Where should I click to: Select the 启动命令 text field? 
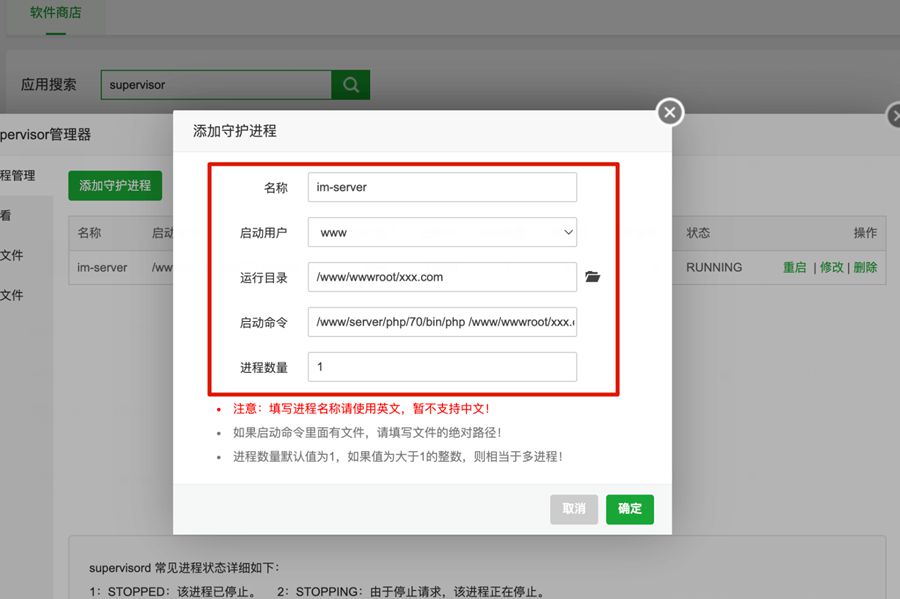tap(442, 322)
